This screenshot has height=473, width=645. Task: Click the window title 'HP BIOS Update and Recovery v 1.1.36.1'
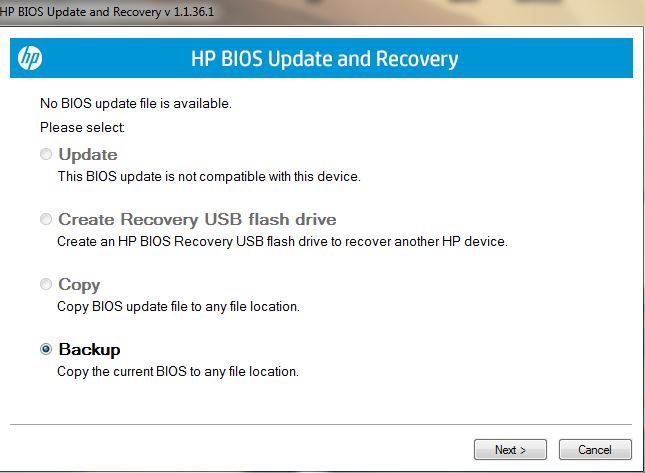(107, 12)
